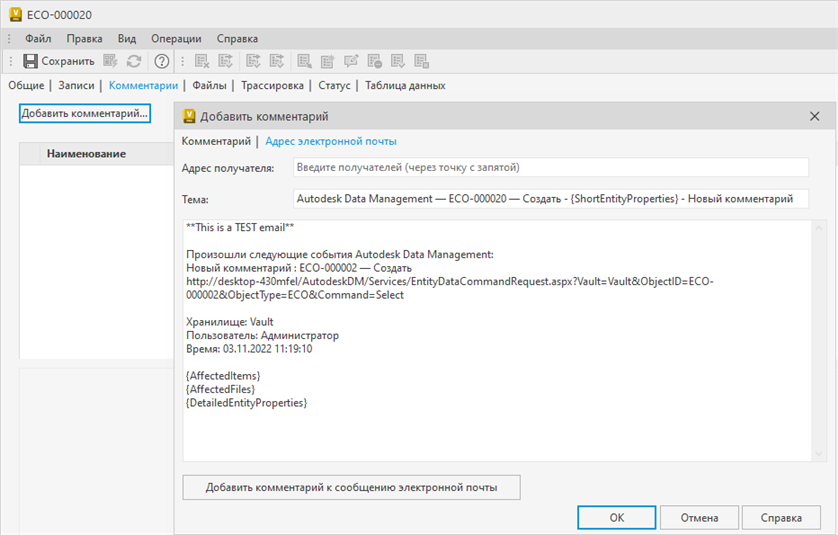This screenshot has width=838, height=535.
Task: Click the Vault icon in dialog title bar
Action: click(x=189, y=116)
